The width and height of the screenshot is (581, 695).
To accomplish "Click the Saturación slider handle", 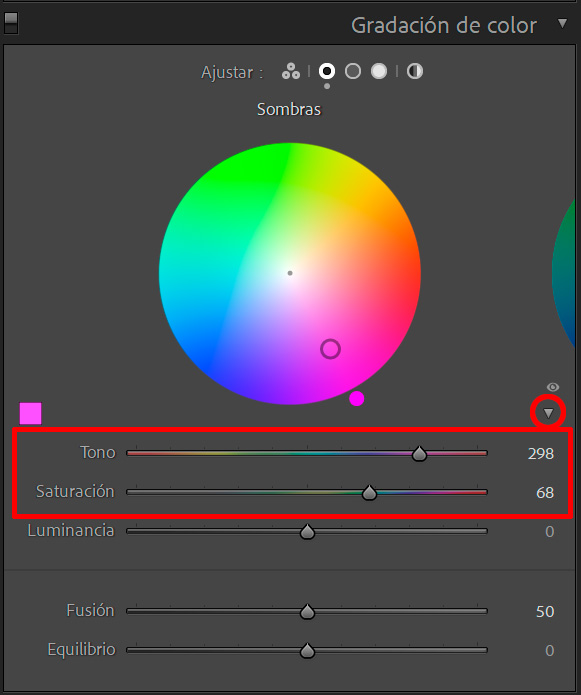I will pyautogui.click(x=369, y=493).
